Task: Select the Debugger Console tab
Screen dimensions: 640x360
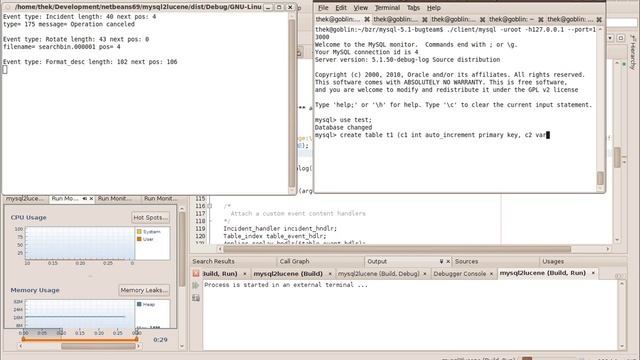Action: [459, 273]
